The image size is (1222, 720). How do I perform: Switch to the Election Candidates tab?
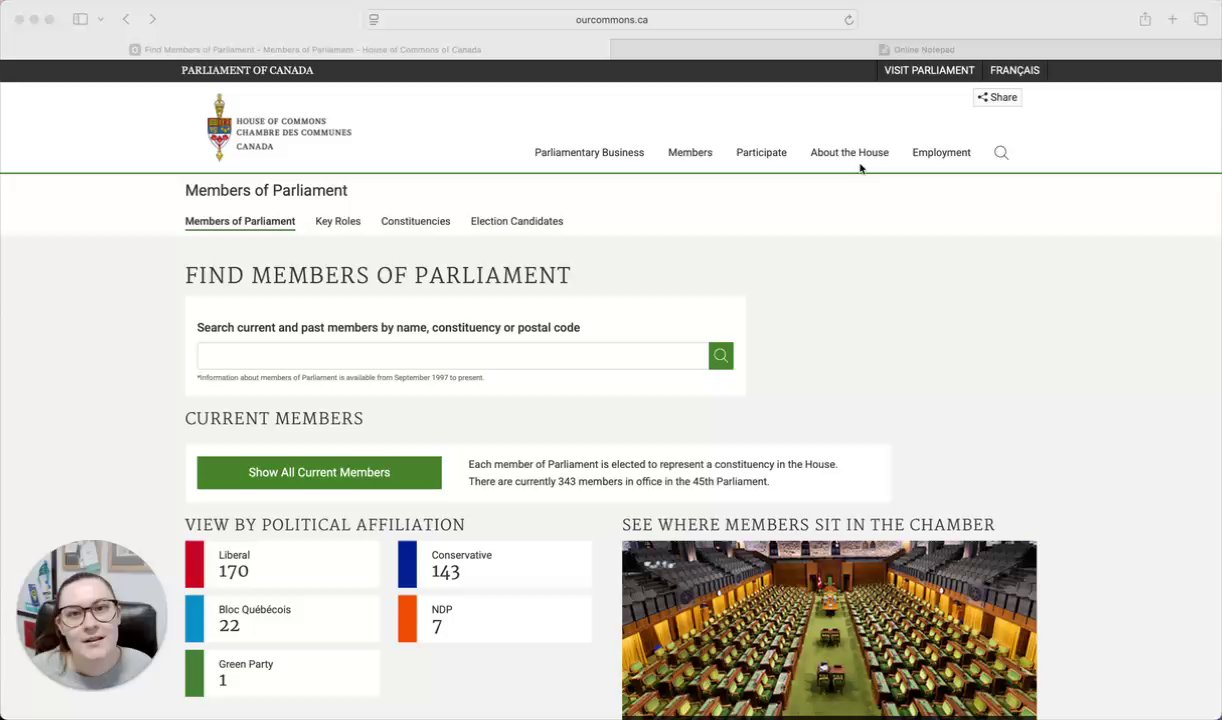pos(517,221)
